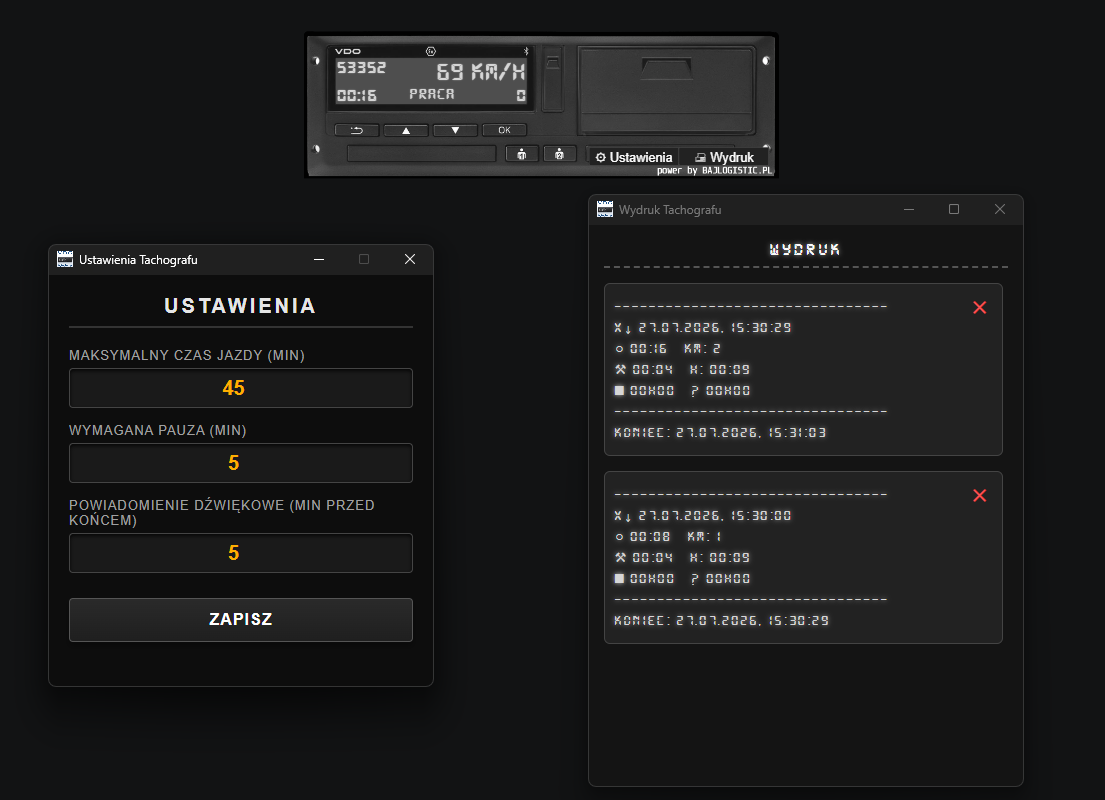The image size is (1105, 800).
Task: Click the Wydruk Tachografu title bar app icon
Action: coord(605,209)
